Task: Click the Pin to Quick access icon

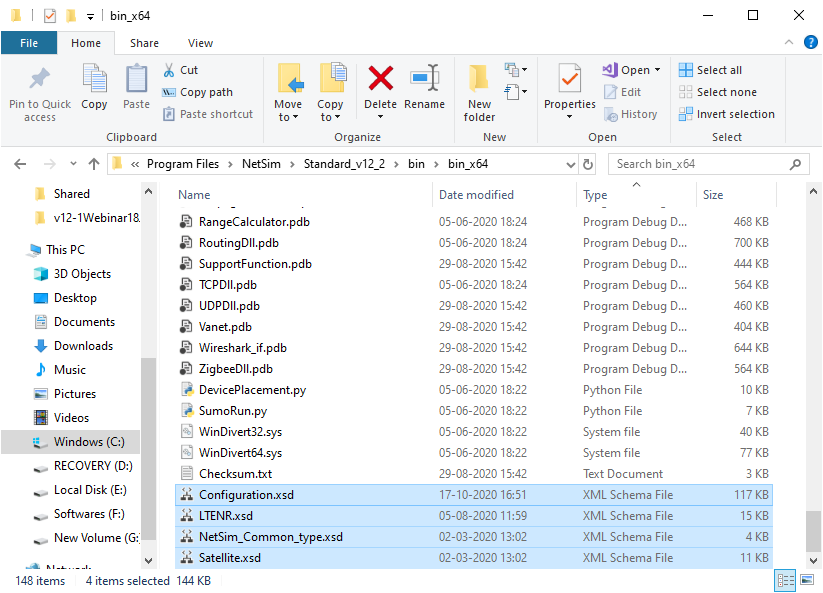Action: pyautogui.click(x=39, y=79)
